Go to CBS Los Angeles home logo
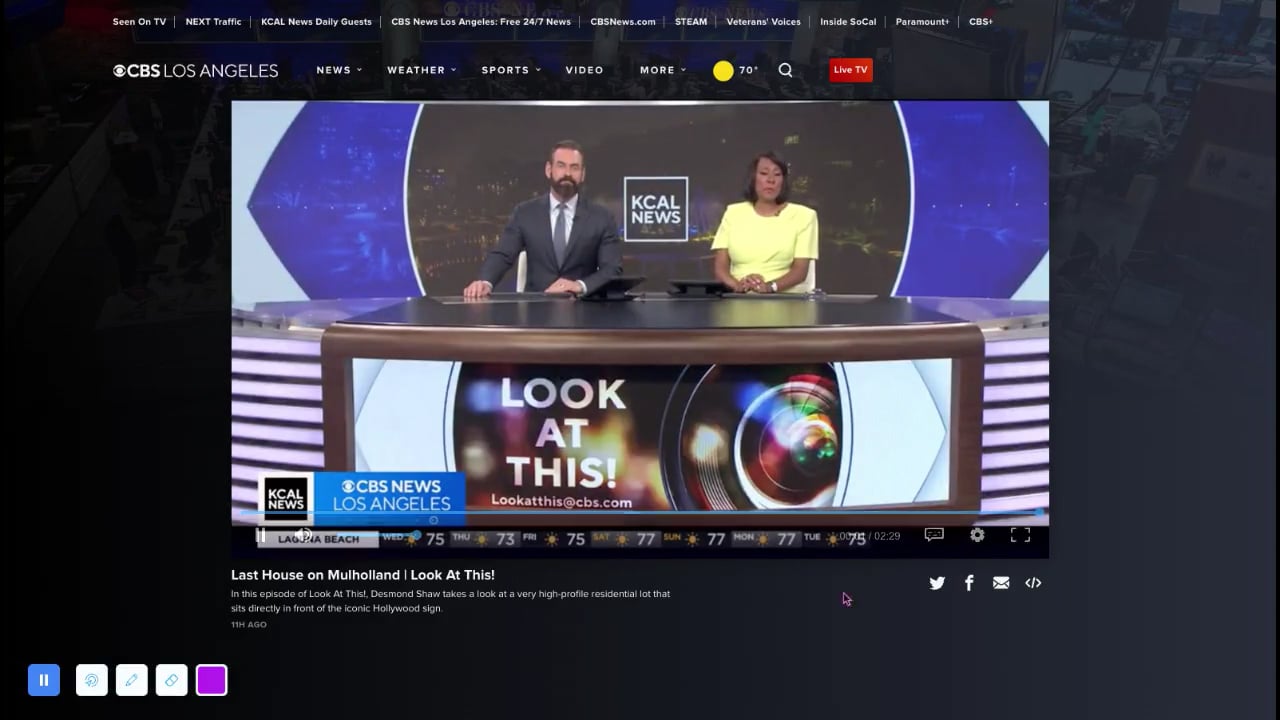The height and width of the screenshot is (720, 1280). [195, 71]
